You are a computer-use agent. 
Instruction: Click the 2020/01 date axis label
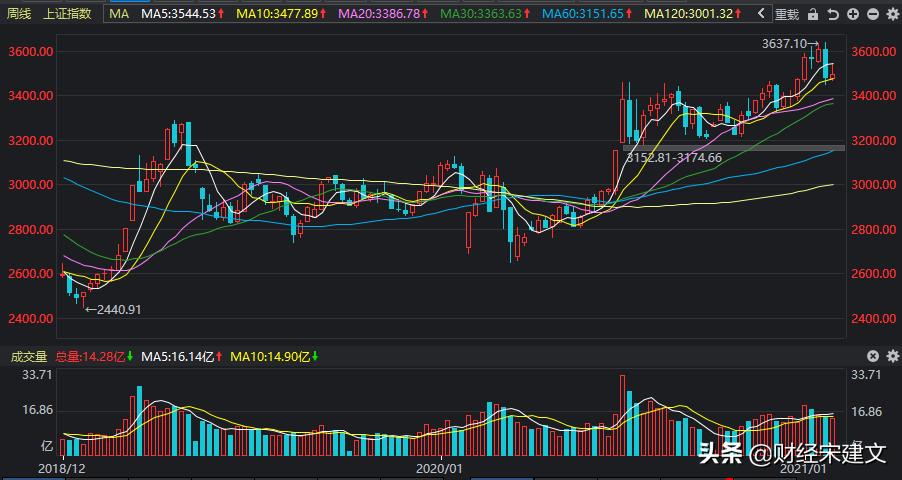point(439,468)
